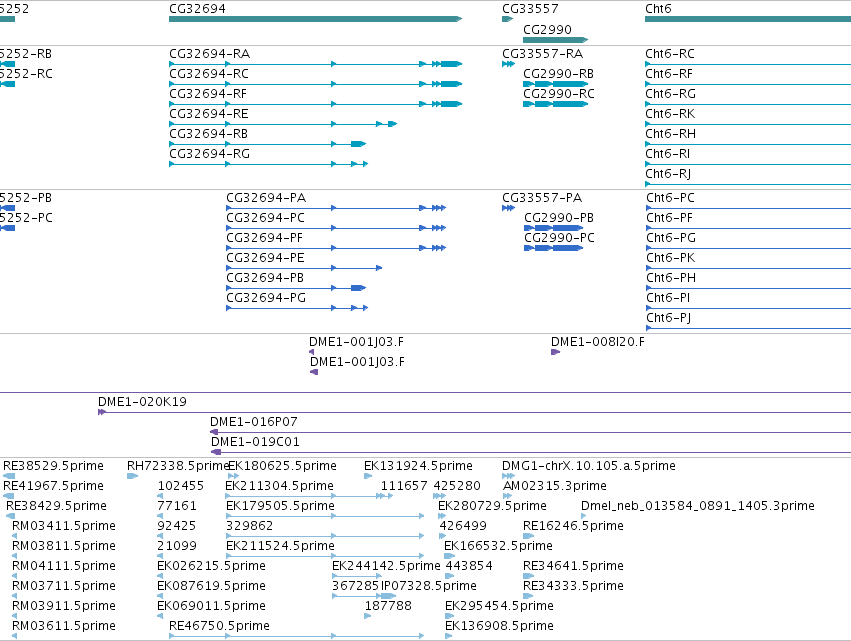Click protein Cht6-PC label
The width and height of the screenshot is (851, 641).
670,198
